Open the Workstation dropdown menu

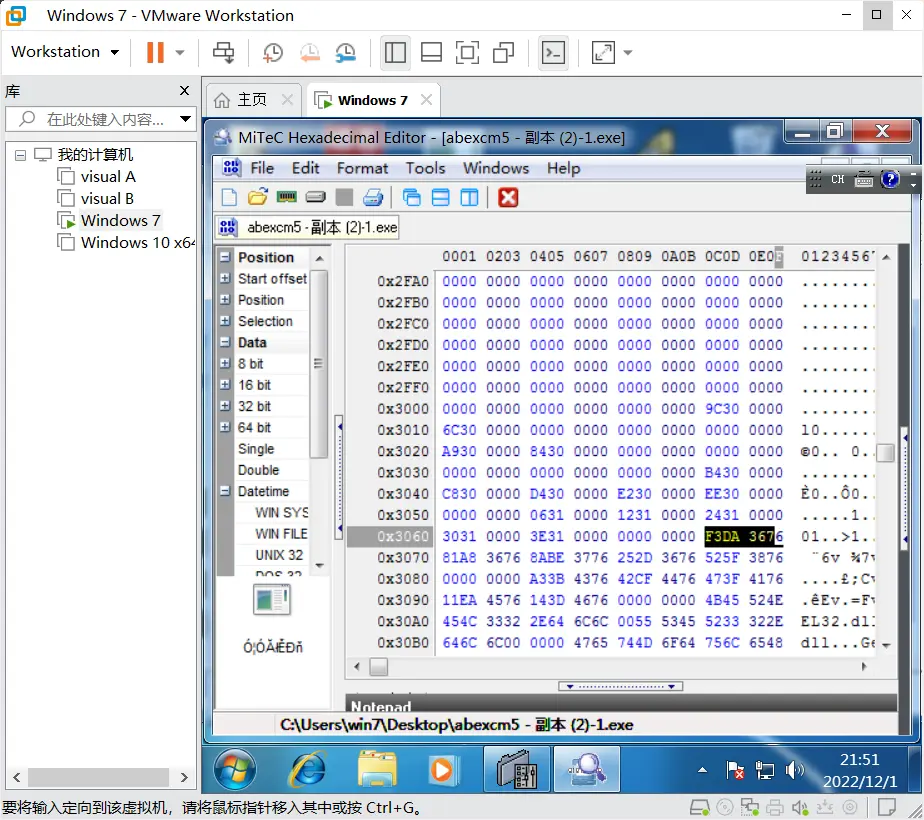pos(65,52)
